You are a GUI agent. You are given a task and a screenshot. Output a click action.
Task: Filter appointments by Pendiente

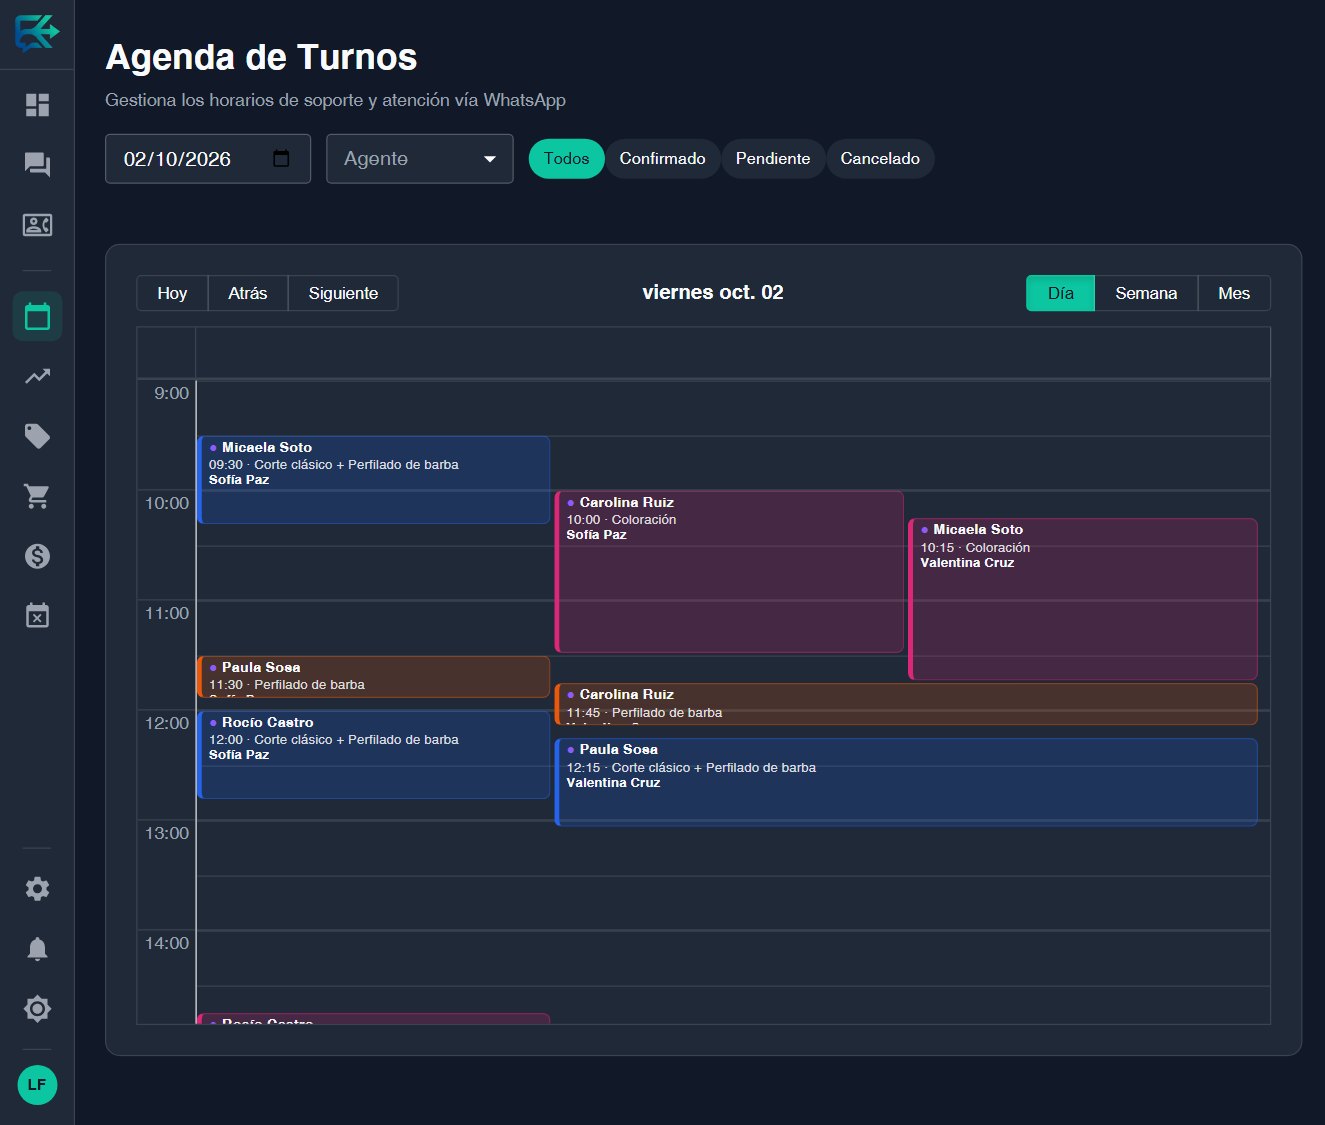point(773,159)
